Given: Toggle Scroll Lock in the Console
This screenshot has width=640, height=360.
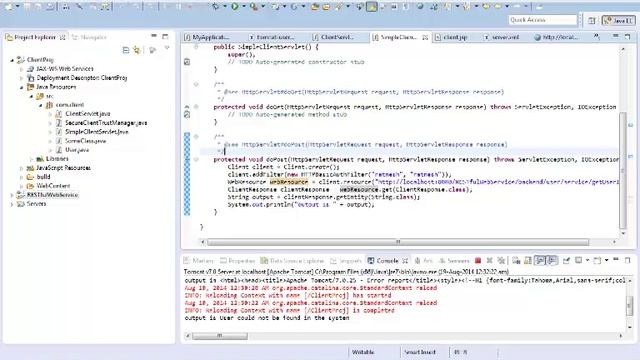Looking at the screenshot, I should [528, 260].
